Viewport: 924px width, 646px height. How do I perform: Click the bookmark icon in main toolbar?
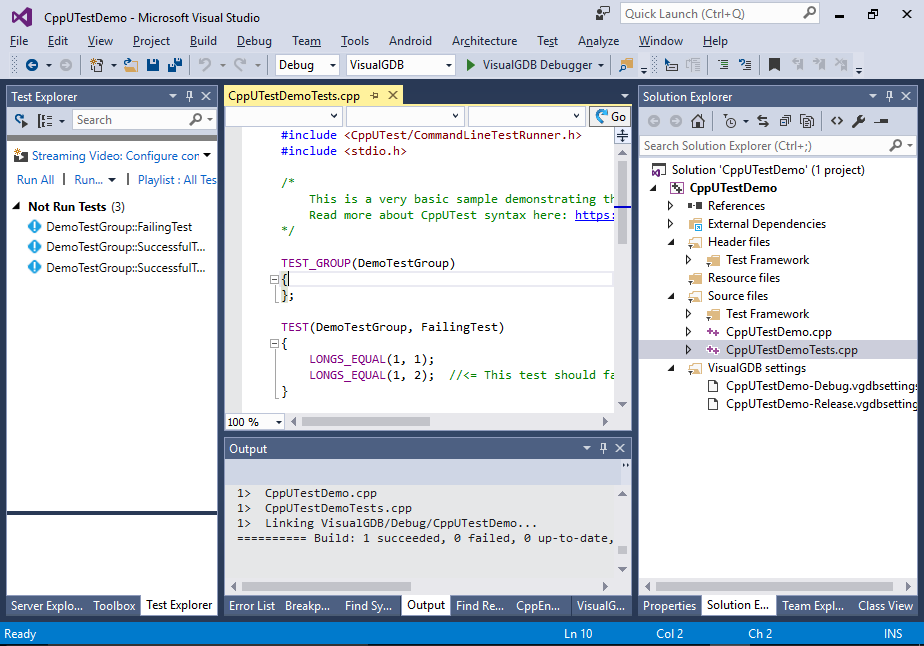[x=774, y=65]
